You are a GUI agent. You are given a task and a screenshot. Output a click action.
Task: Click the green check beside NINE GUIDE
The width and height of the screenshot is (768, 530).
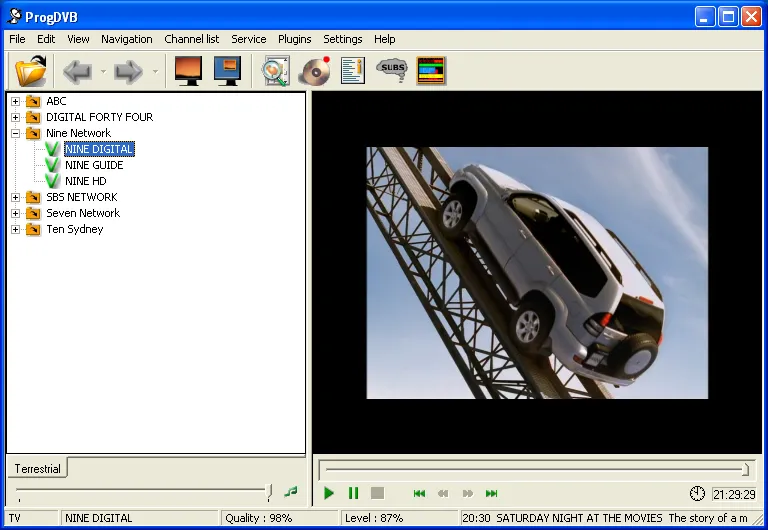tap(52, 165)
